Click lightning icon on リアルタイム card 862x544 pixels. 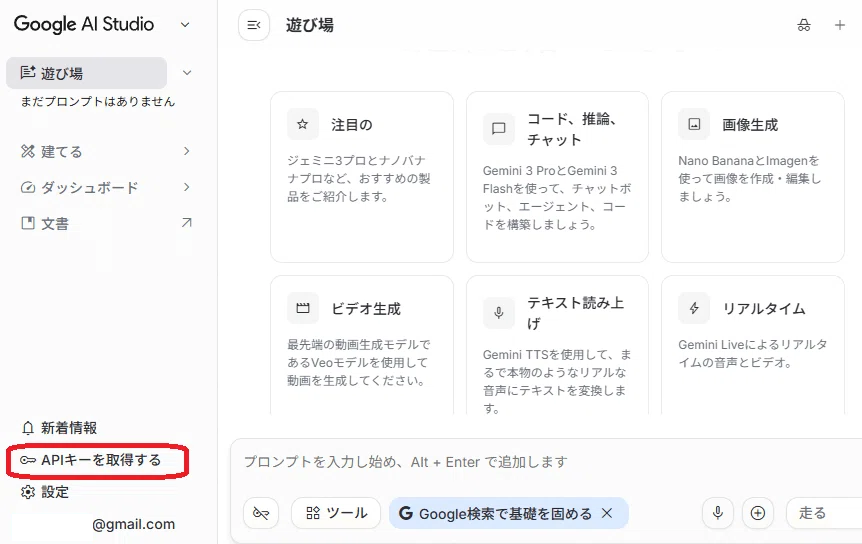pyautogui.click(x=694, y=308)
